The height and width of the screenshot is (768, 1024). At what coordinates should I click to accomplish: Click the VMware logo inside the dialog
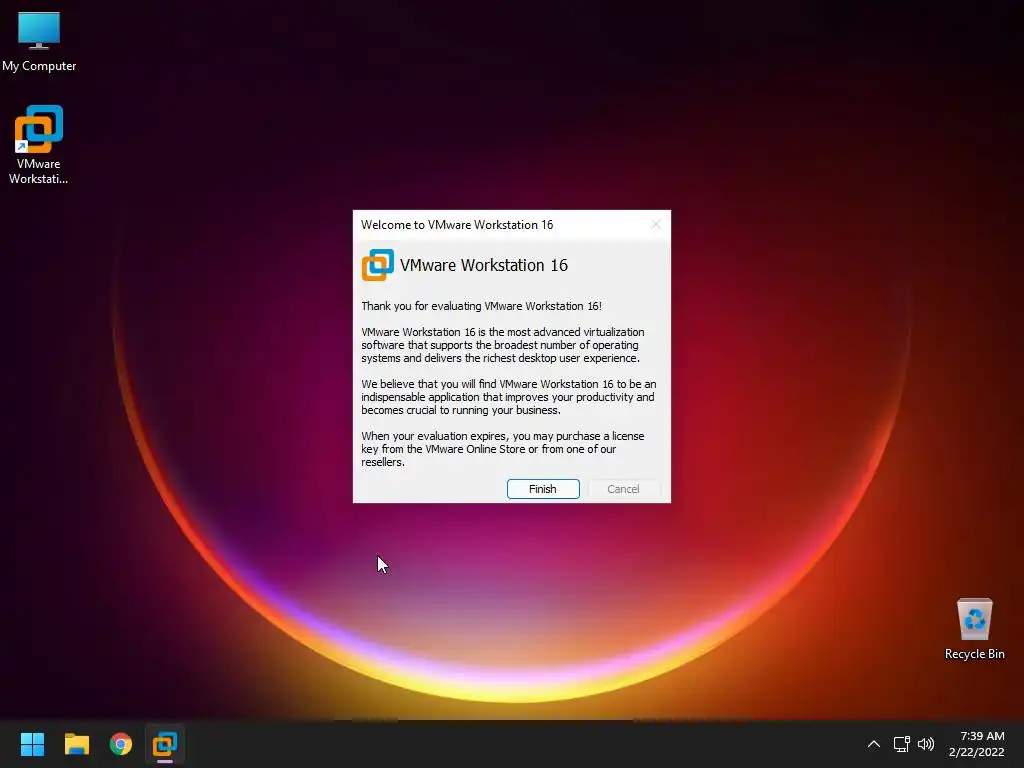377,265
